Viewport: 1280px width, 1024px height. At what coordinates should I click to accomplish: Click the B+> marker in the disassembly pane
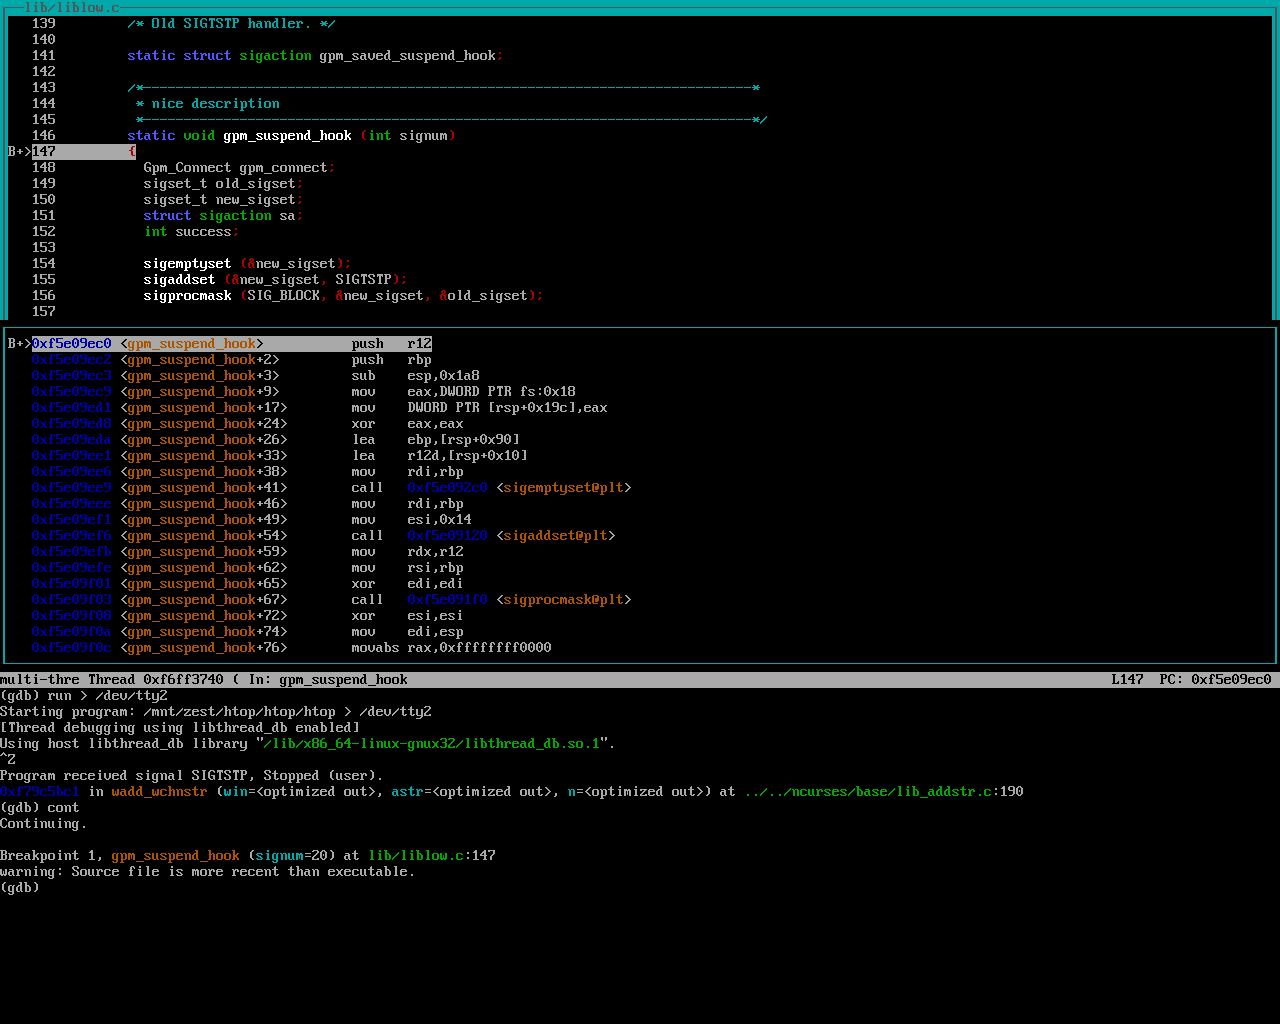point(19,344)
